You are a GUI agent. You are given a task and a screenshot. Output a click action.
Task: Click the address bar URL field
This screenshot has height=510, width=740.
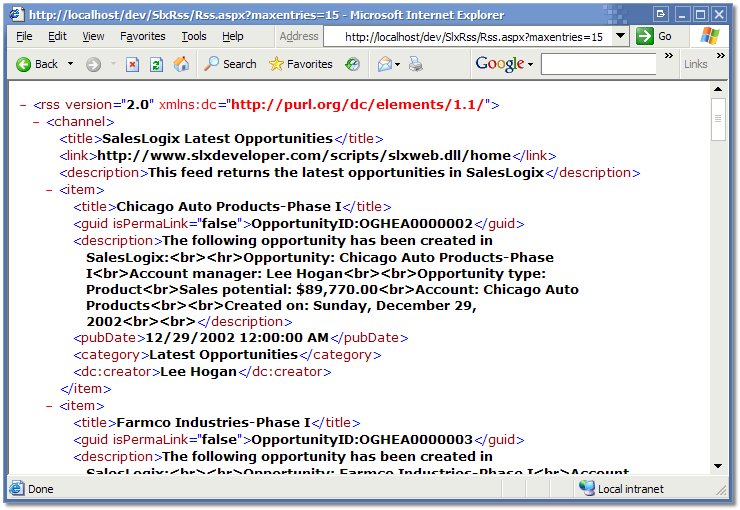tap(469, 36)
